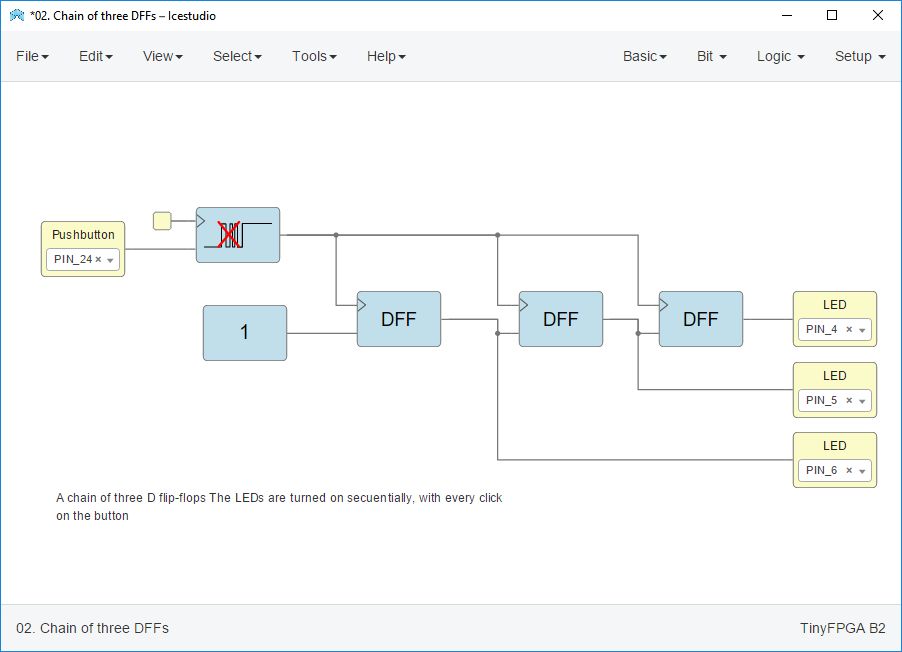Screen dimensions: 902x652
Task: Click the TinyFPGA B2 board label
Action: coord(842,628)
